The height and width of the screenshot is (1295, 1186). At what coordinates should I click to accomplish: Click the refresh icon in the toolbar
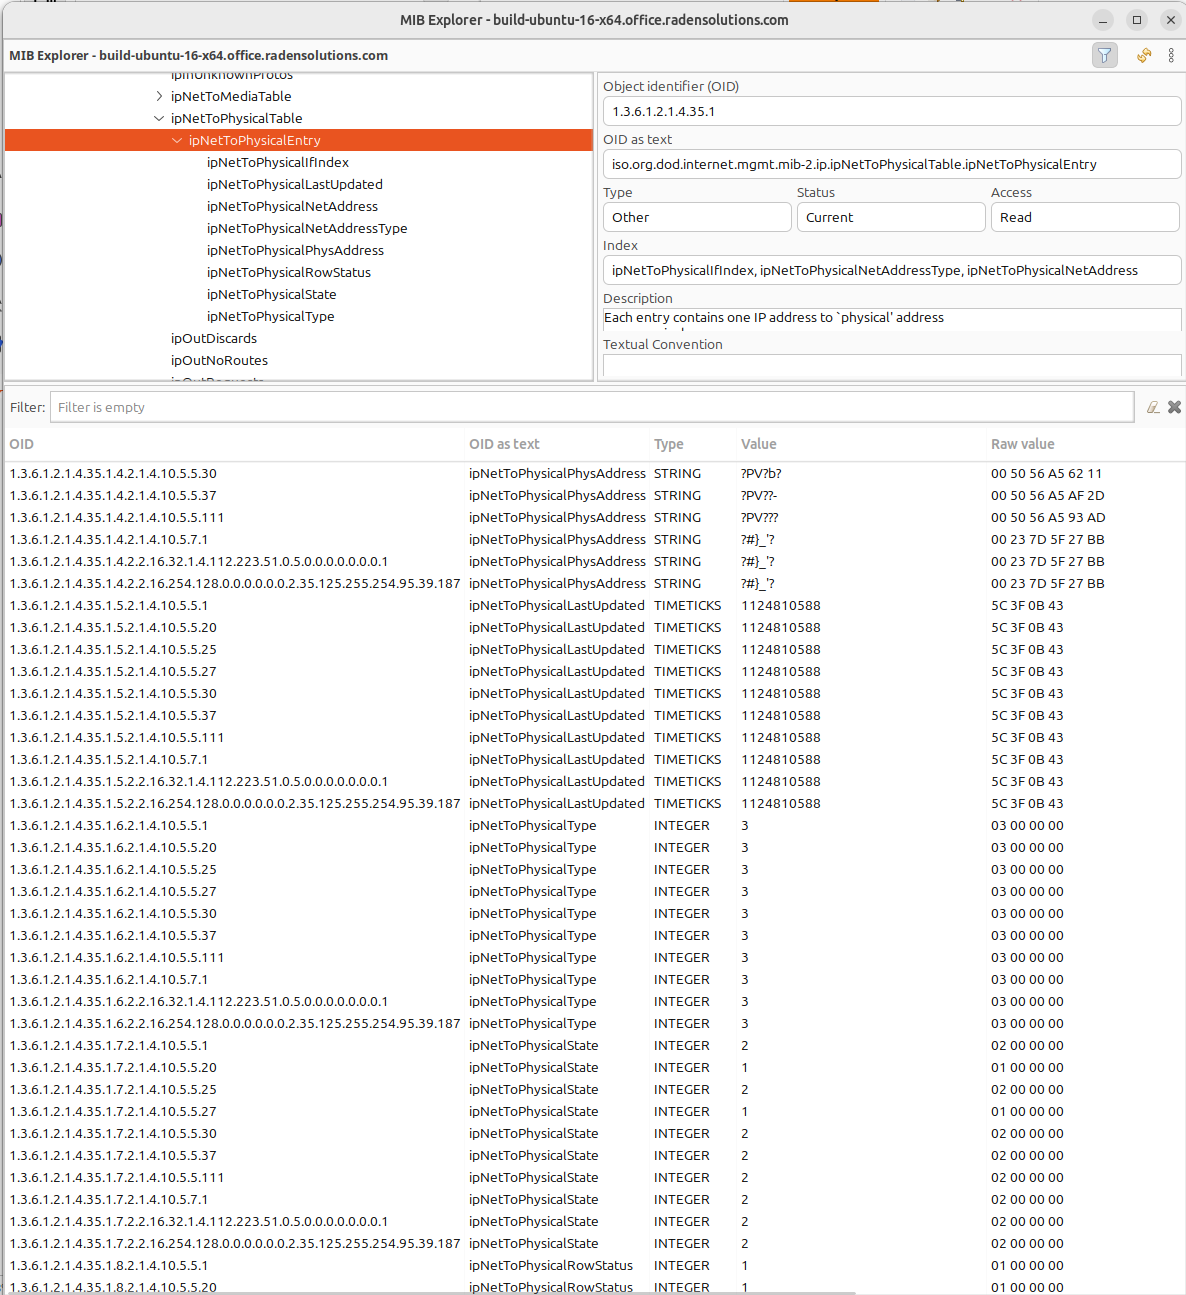(x=1143, y=55)
